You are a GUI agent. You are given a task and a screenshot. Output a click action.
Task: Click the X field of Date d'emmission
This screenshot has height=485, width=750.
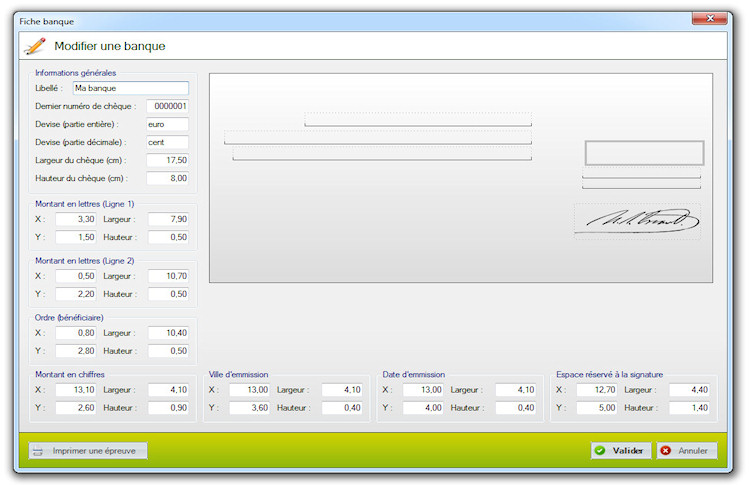tap(423, 390)
